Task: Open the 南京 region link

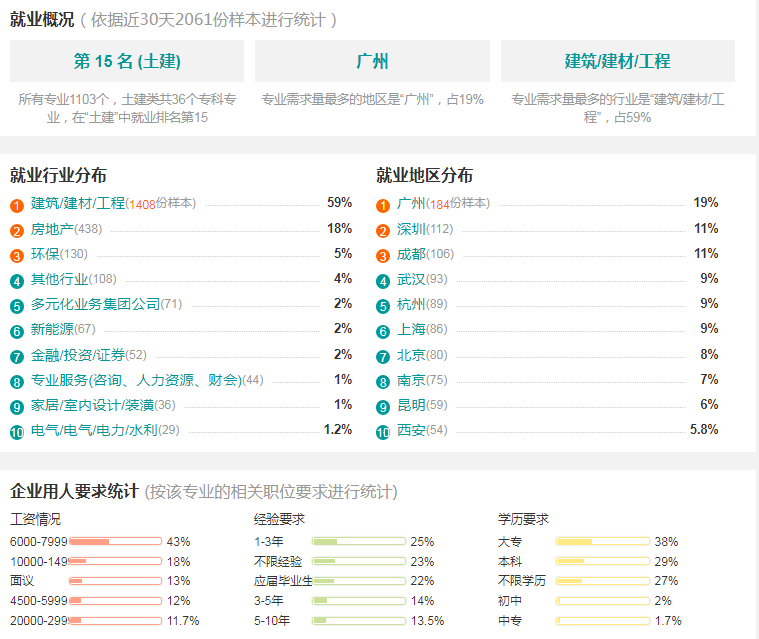Action: pyautogui.click(x=411, y=380)
